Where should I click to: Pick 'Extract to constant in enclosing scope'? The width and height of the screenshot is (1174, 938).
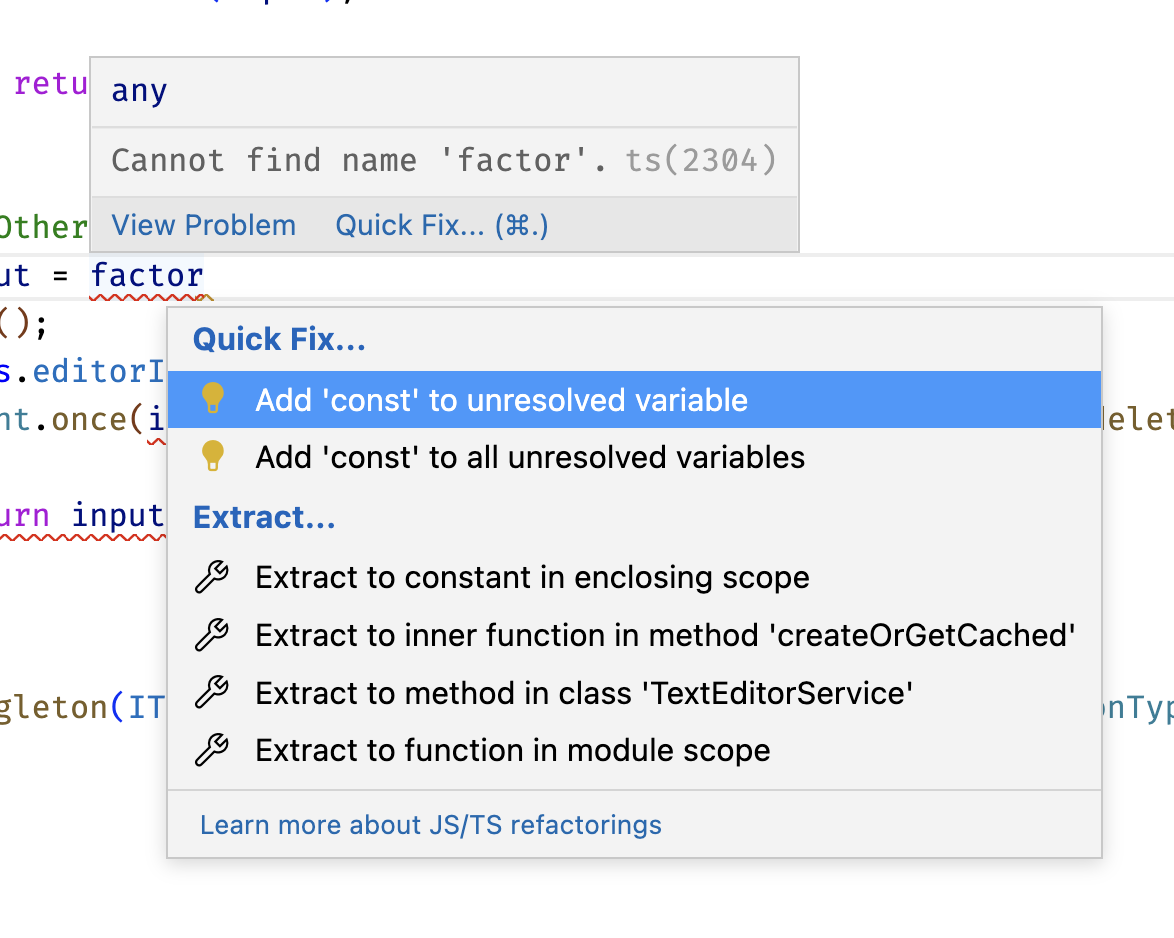click(x=532, y=578)
